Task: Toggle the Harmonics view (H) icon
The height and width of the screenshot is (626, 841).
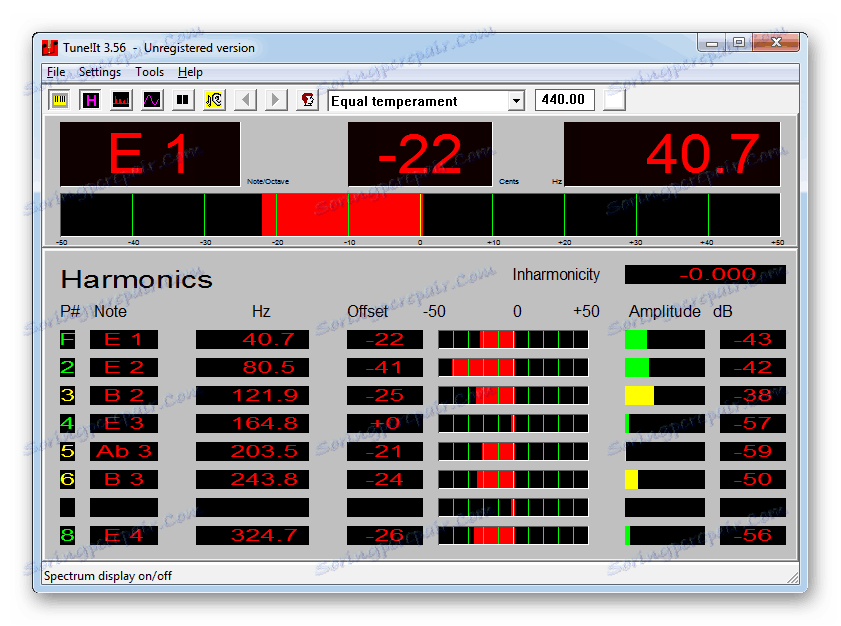Action: pyautogui.click(x=91, y=100)
